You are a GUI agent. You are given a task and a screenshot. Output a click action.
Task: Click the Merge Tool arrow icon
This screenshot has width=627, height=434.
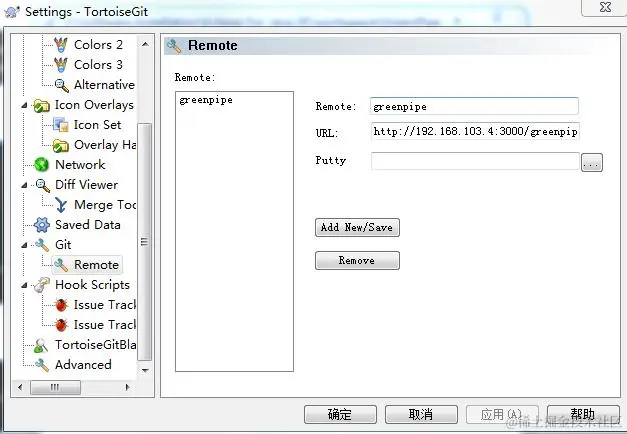point(61,205)
